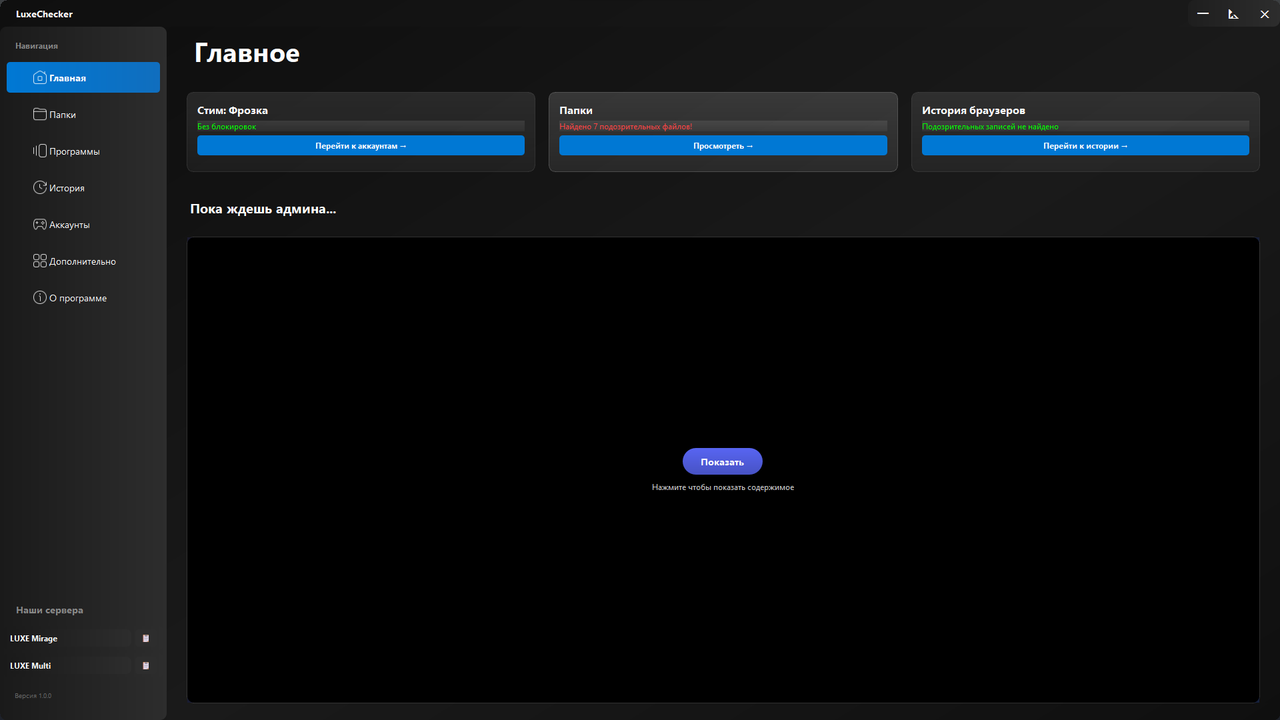Select the LUXE Mirage server entry

click(34, 638)
